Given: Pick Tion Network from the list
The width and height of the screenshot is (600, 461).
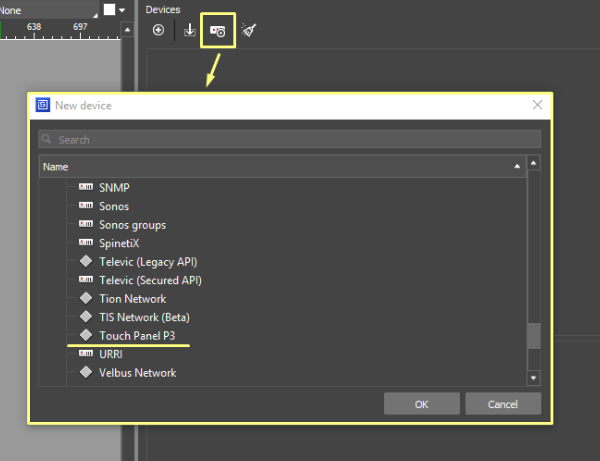Looking at the screenshot, I should 132,299.
